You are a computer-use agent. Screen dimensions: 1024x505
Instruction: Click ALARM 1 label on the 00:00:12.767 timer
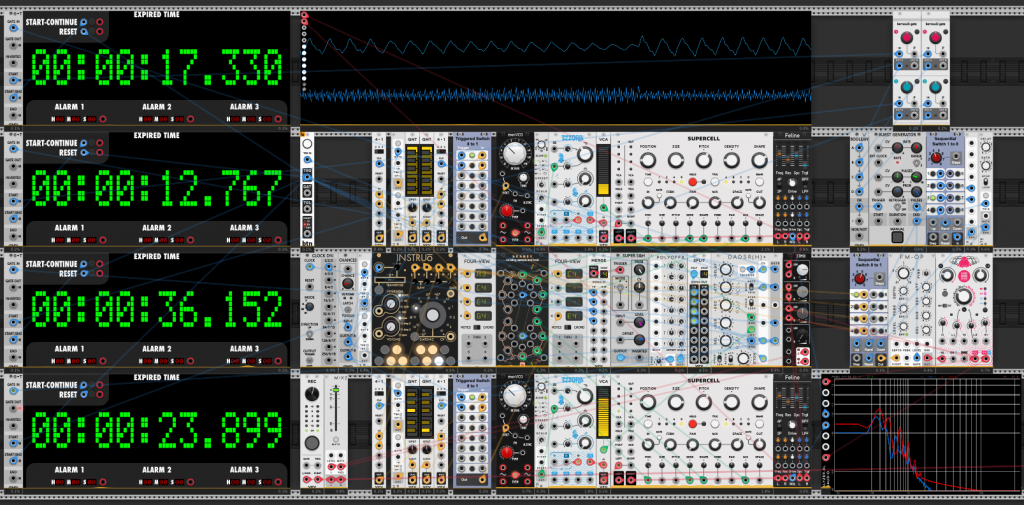tap(69, 228)
